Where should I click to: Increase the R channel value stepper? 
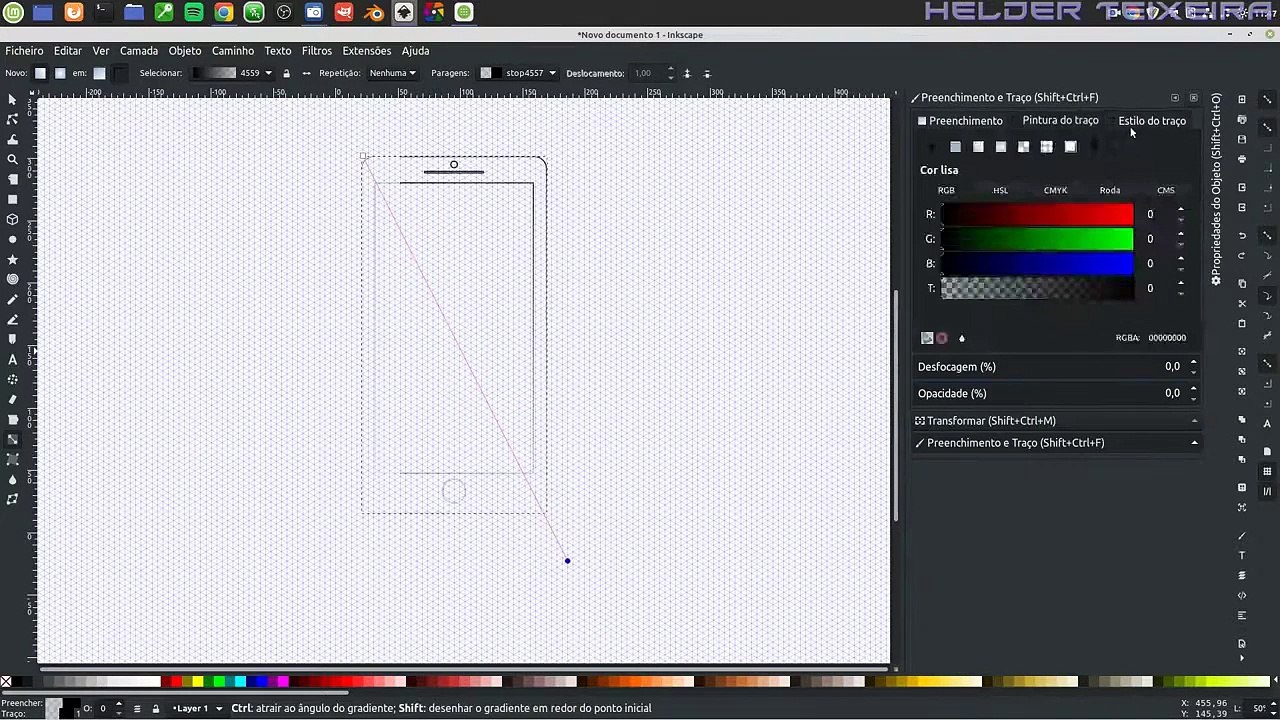[x=1181, y=210]
